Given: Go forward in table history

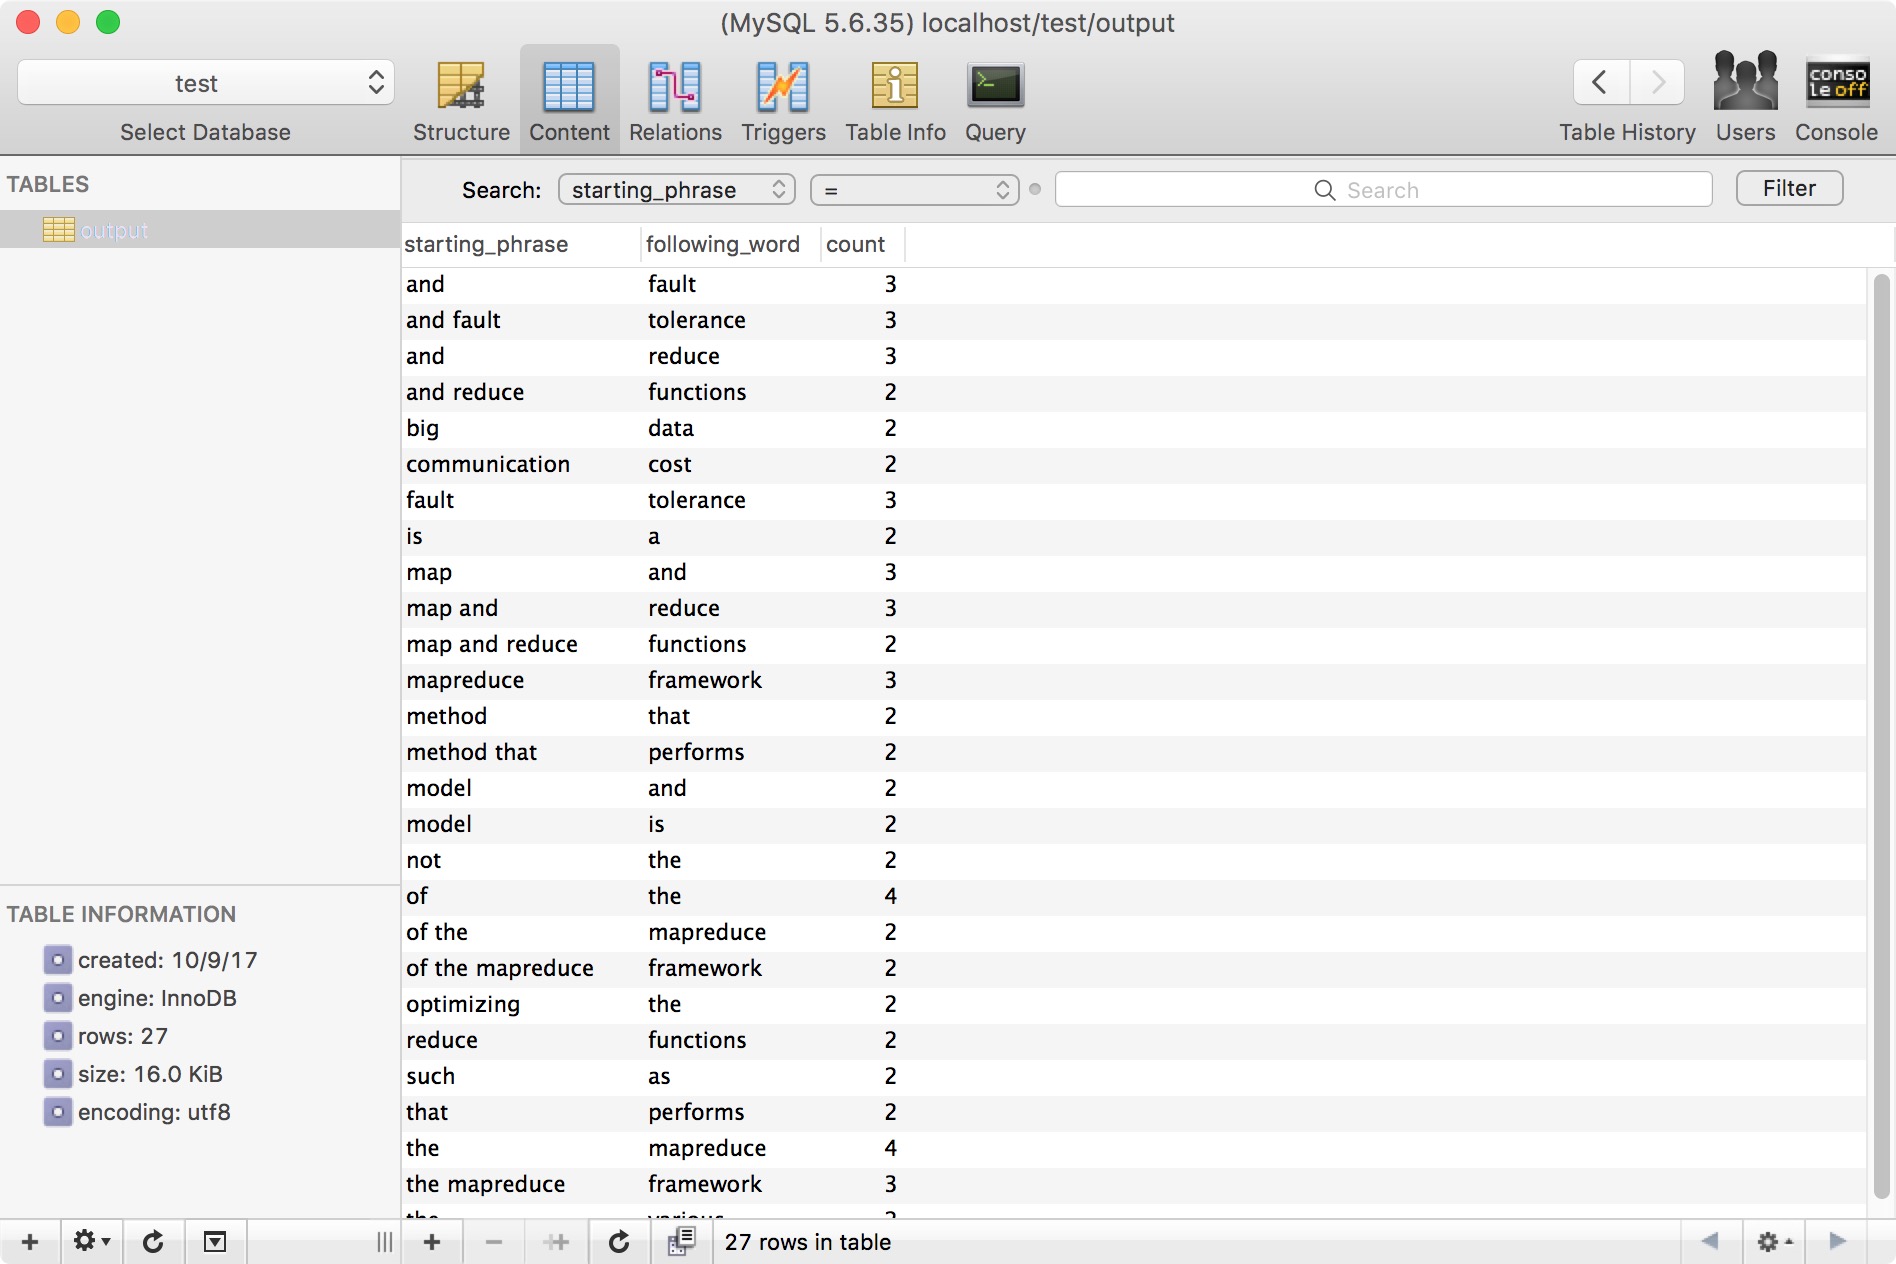Looking at the screenshot, I should (1657, 82).
